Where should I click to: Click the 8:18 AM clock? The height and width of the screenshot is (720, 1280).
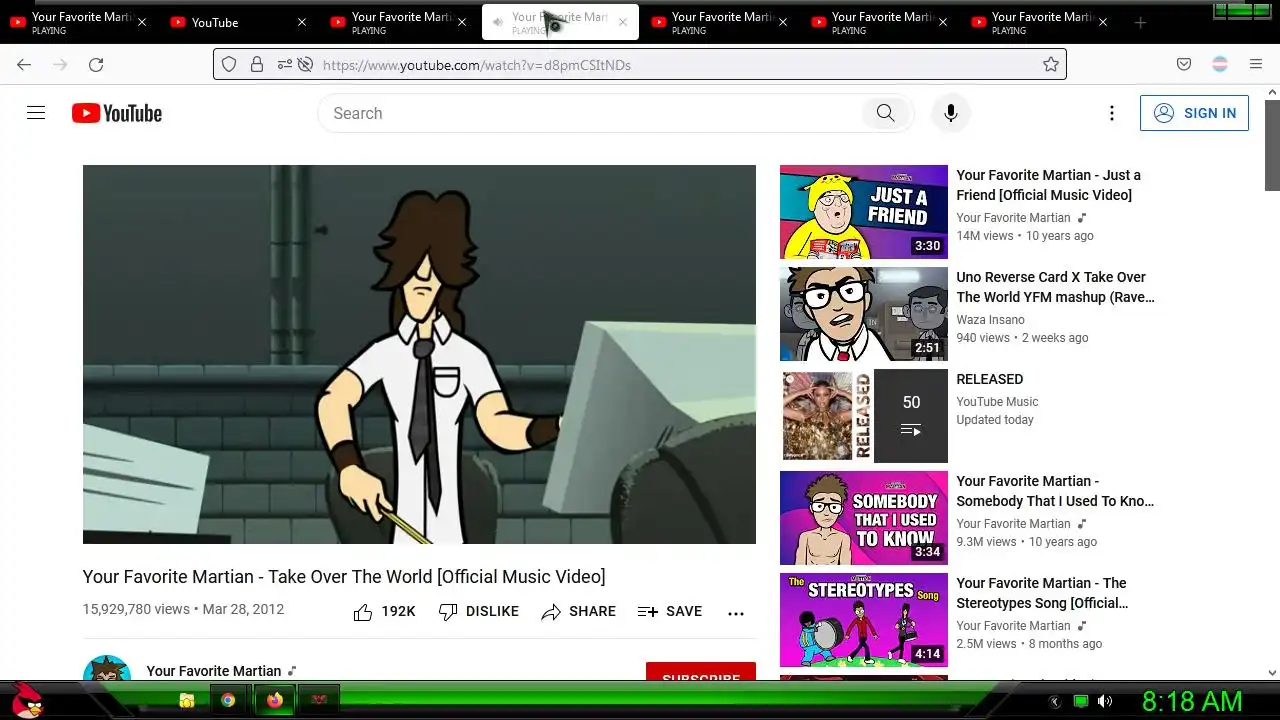click(x=1192, y=701)
